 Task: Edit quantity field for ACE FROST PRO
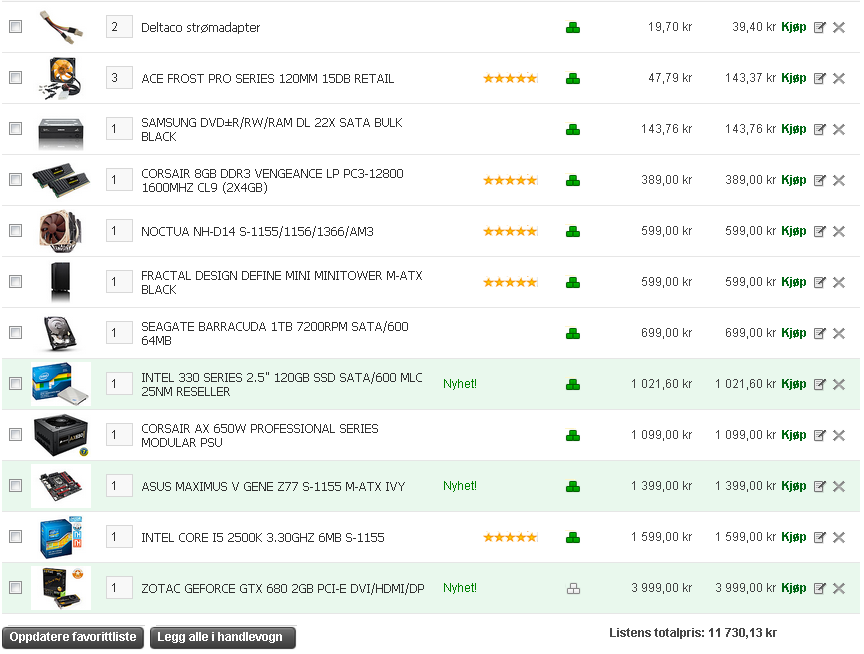click(119, 78)
